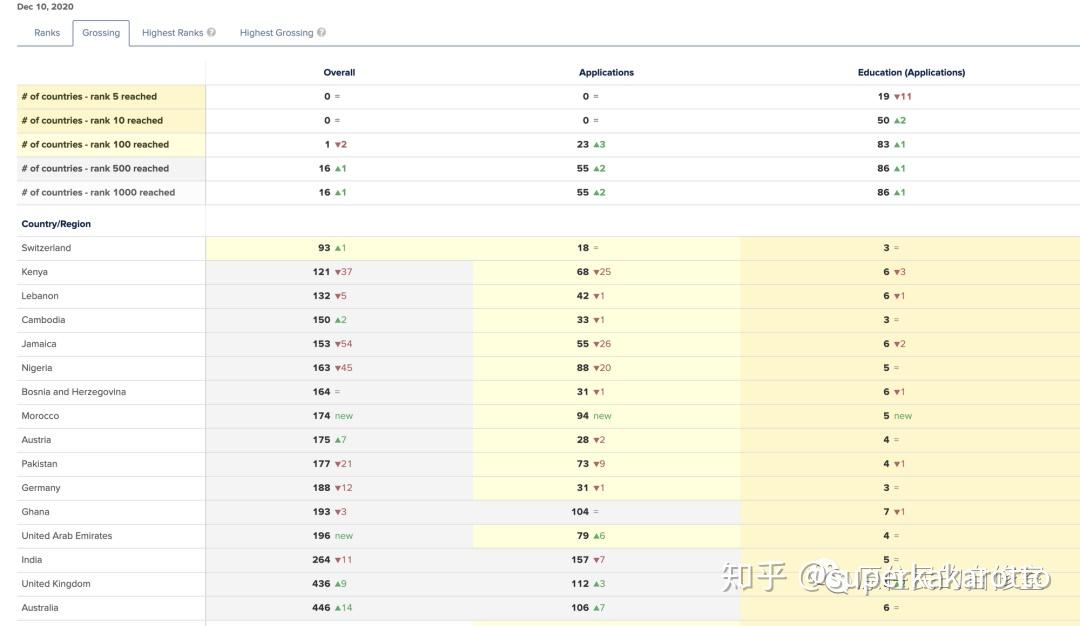Click Jamaica's 54-rank drop indicator

345,343
